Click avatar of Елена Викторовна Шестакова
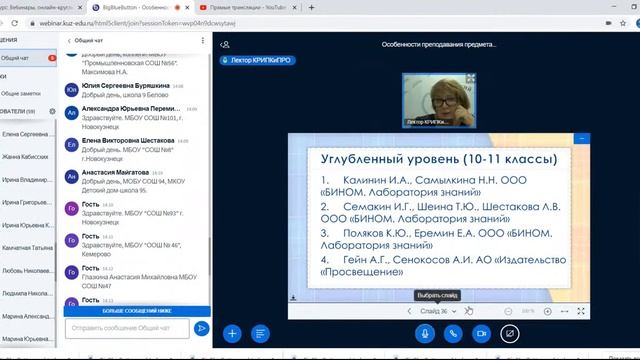The height and width of the screenshot is (360, 640). click(x=71, y=145)
